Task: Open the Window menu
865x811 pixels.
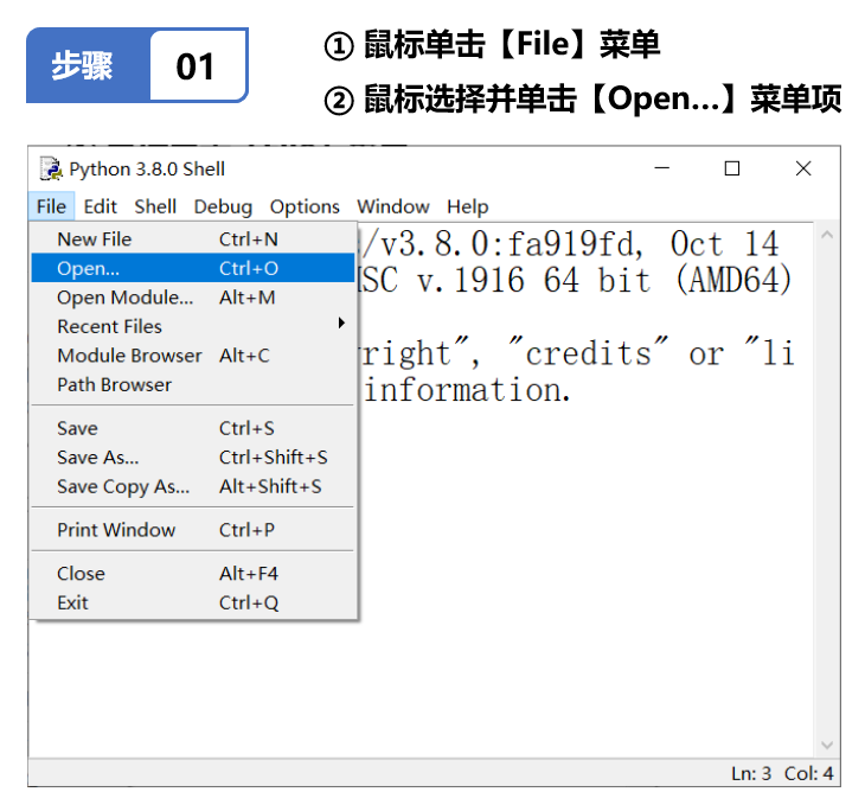Action: (393, 207)
